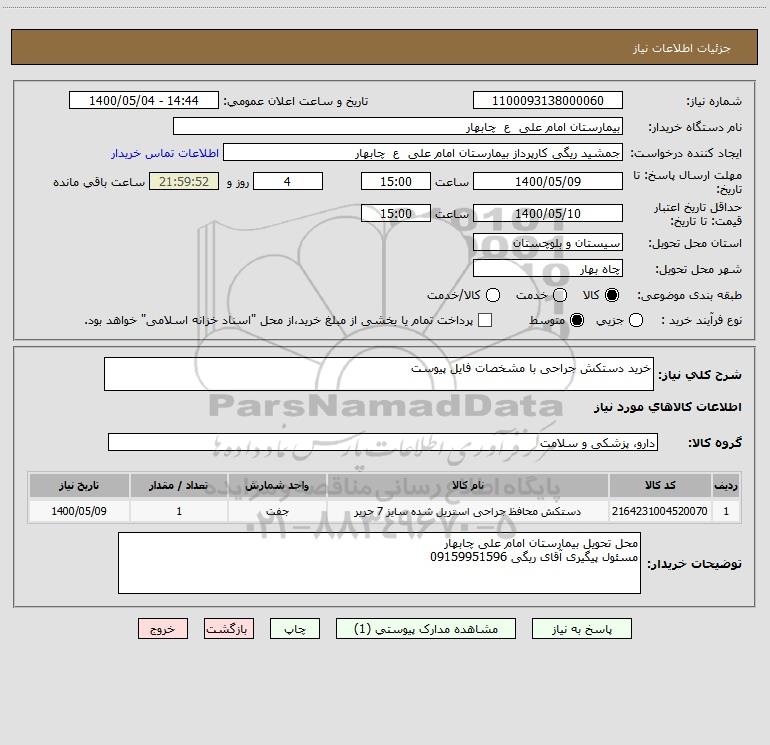Viewport: 770px width, 745px height.
Task: Click the product name cell دستکش محافظ جراحی
Action: (x=468, y=511)
